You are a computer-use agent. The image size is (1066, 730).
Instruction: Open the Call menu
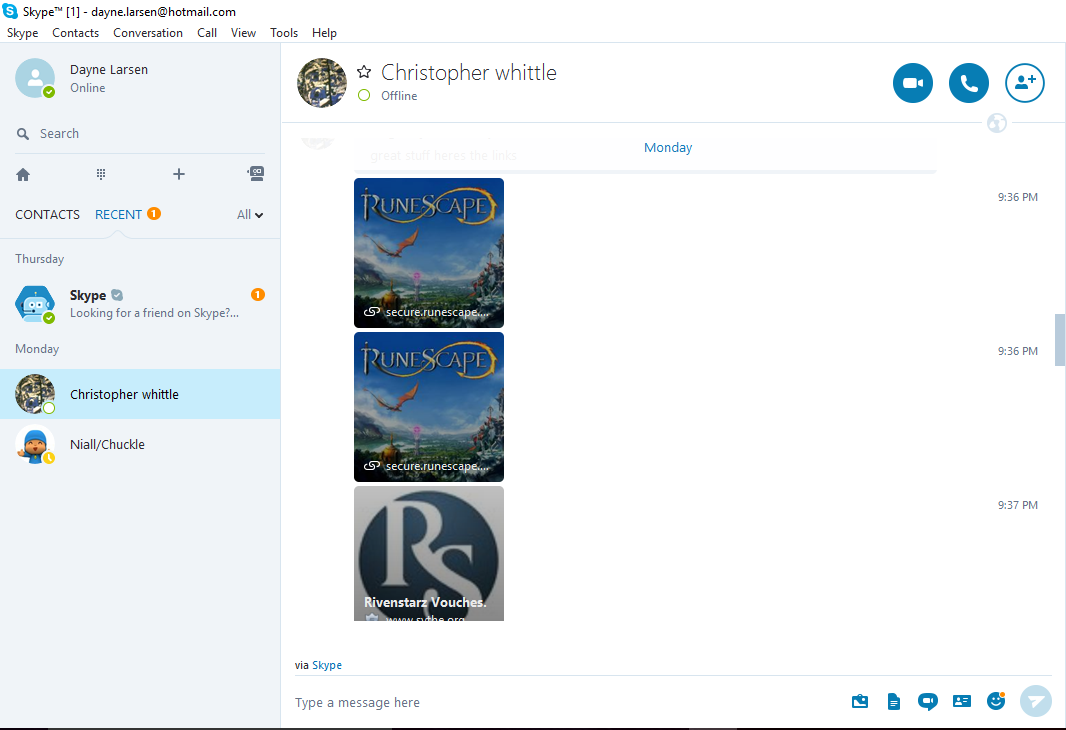(207, 33)
